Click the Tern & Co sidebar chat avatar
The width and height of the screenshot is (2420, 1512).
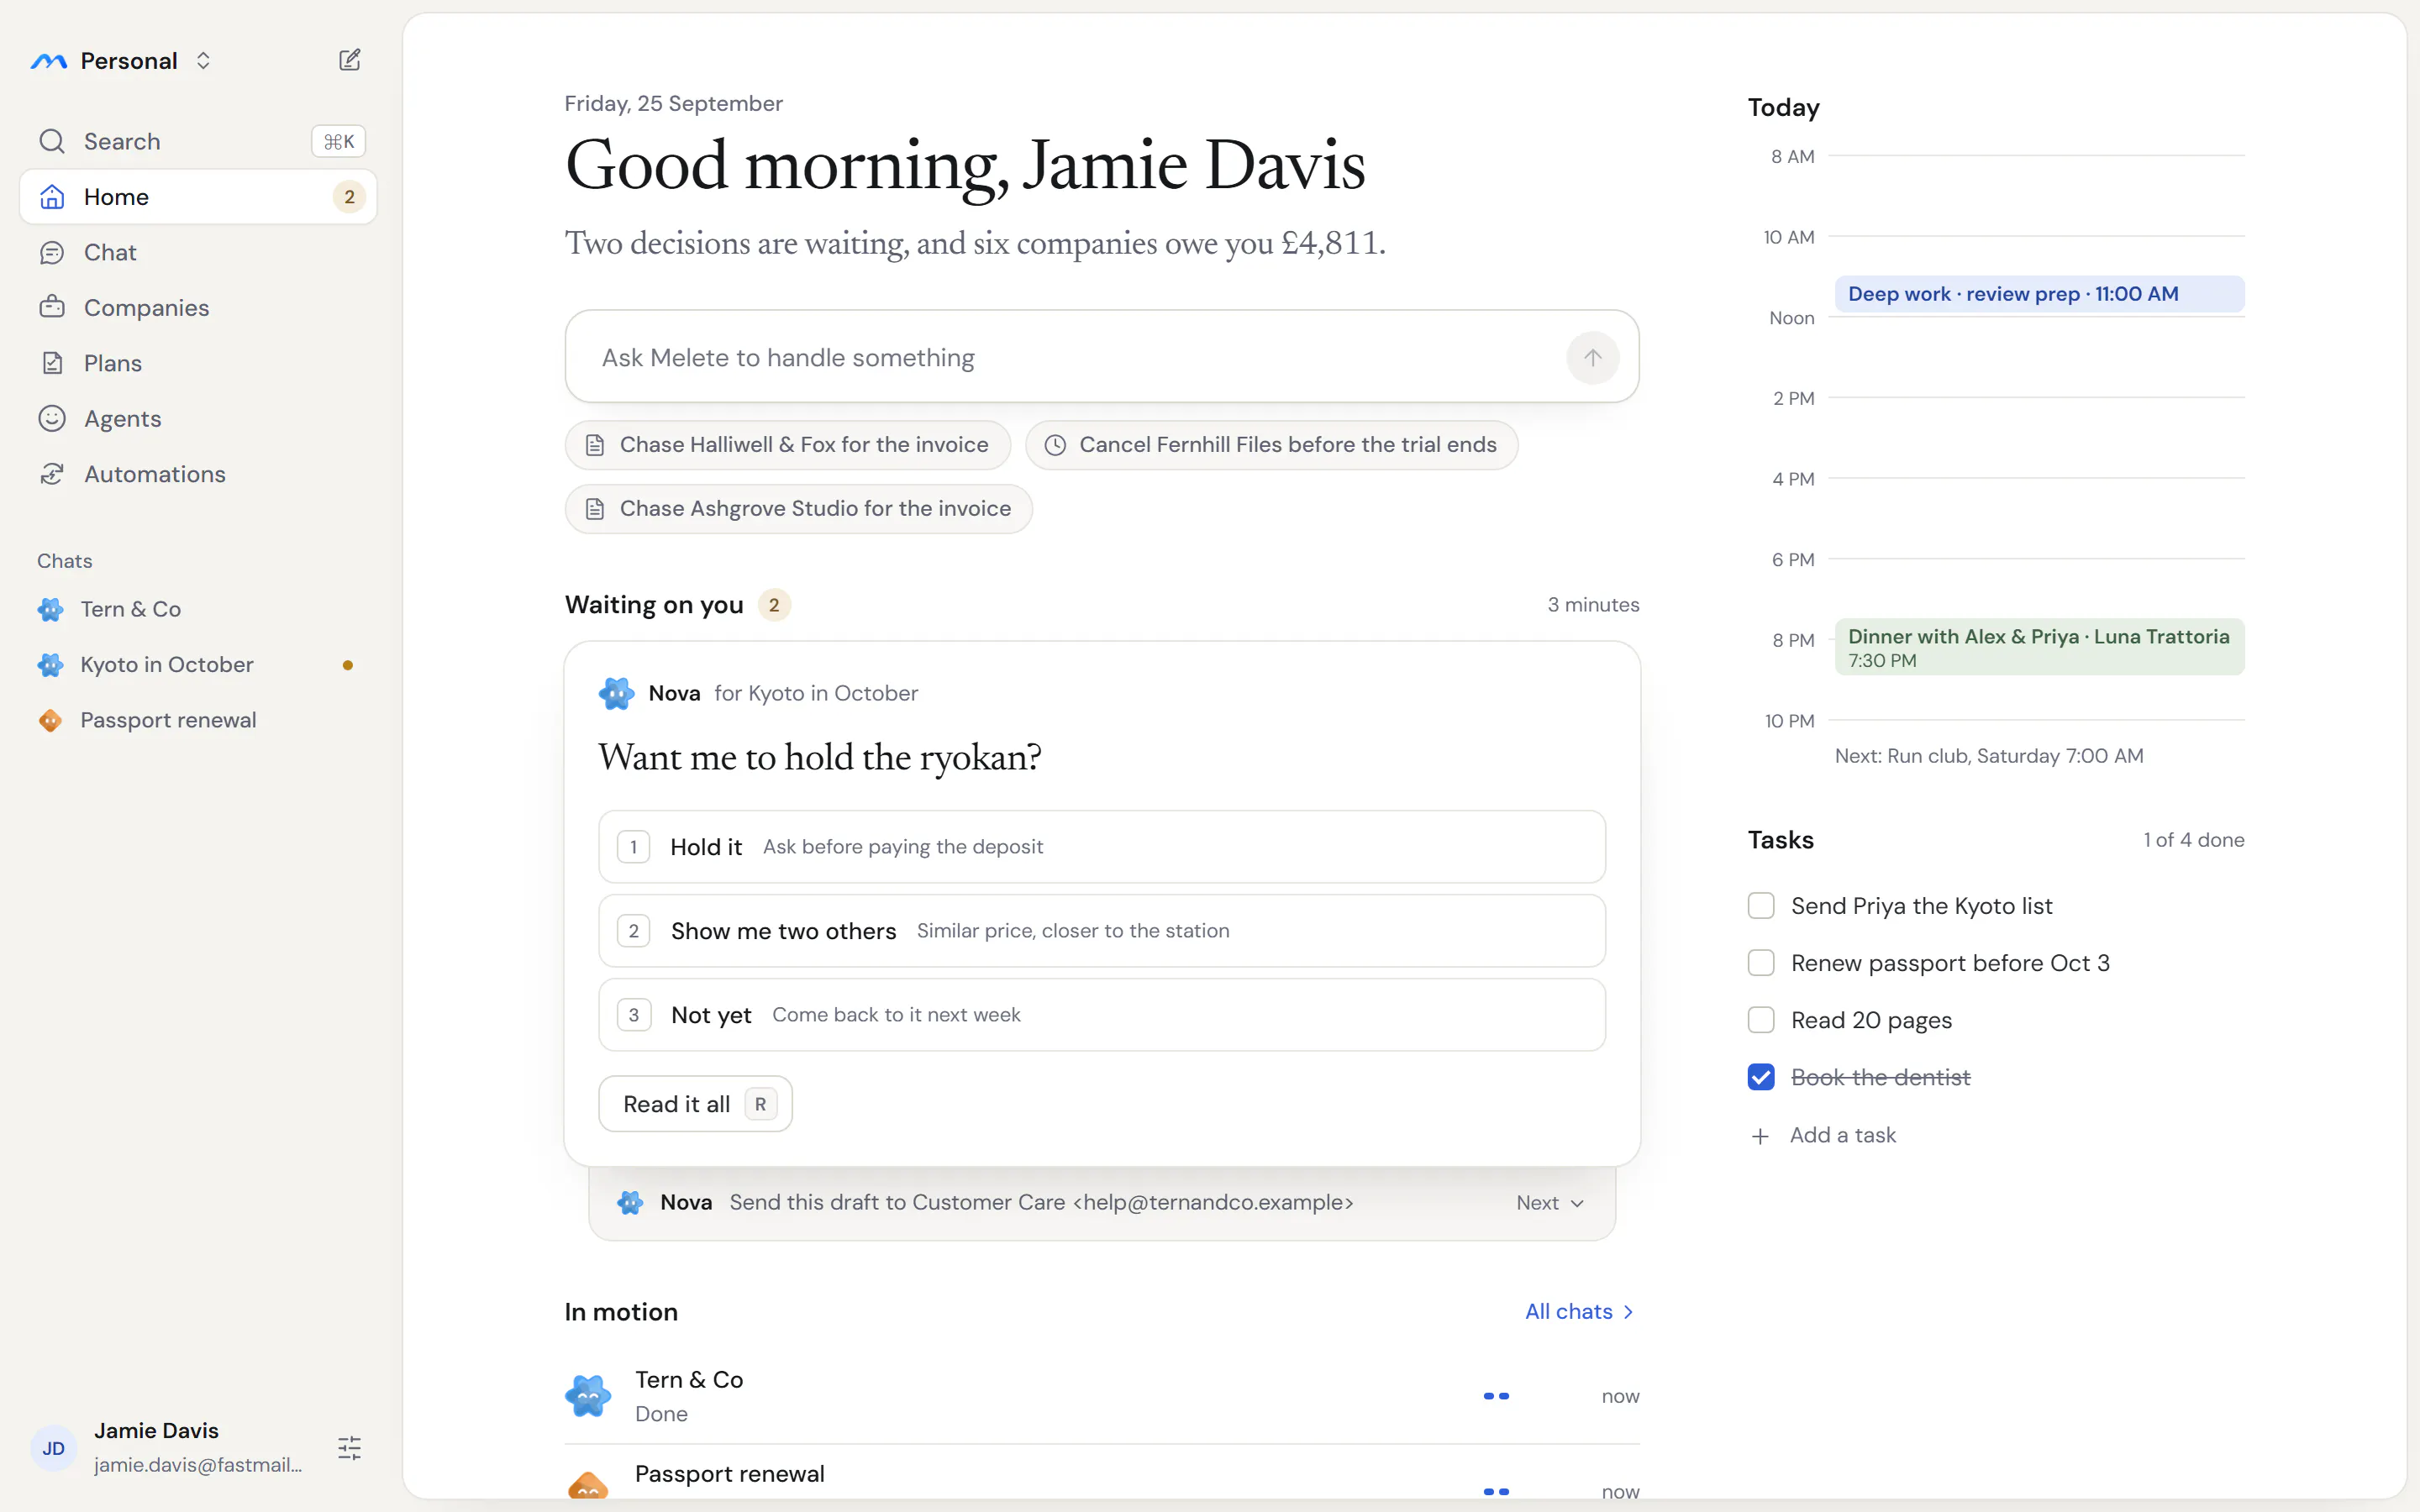click(x=50, y=609)
